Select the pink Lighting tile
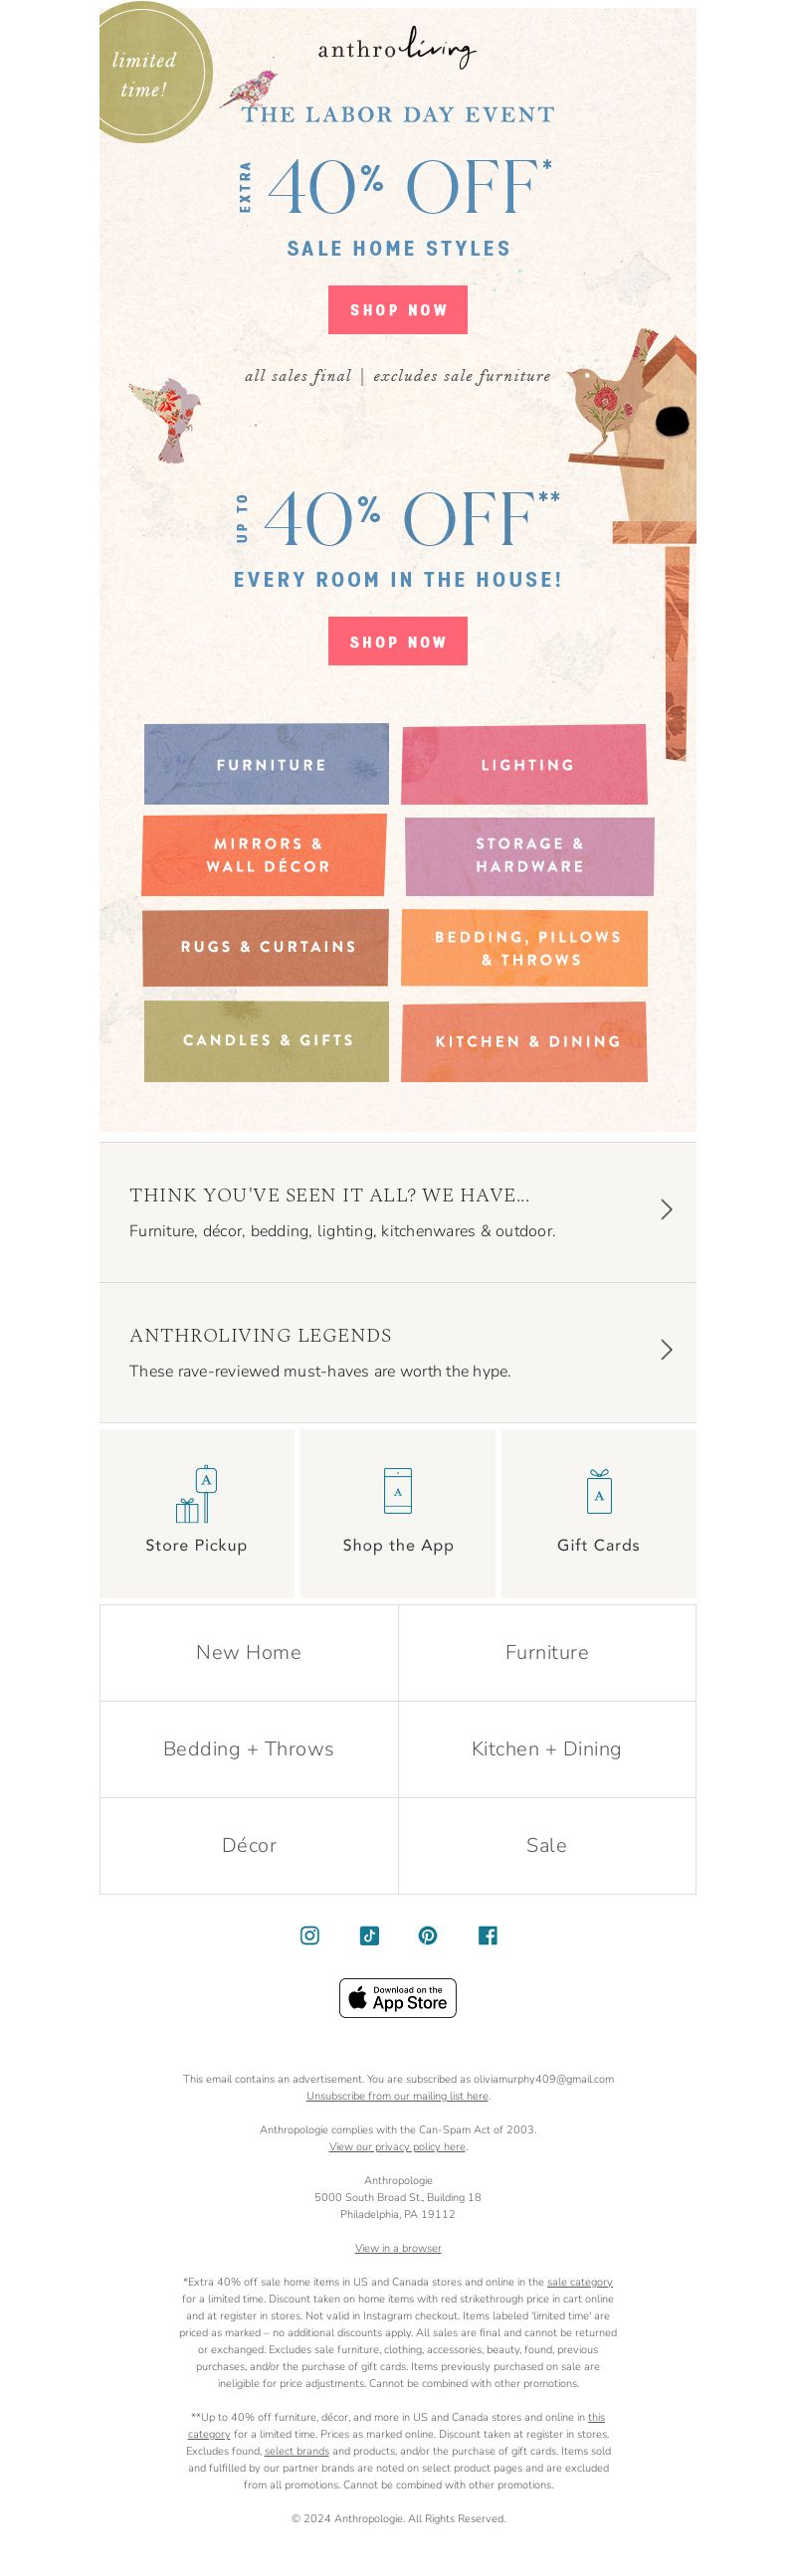 (x=524, y=765)
